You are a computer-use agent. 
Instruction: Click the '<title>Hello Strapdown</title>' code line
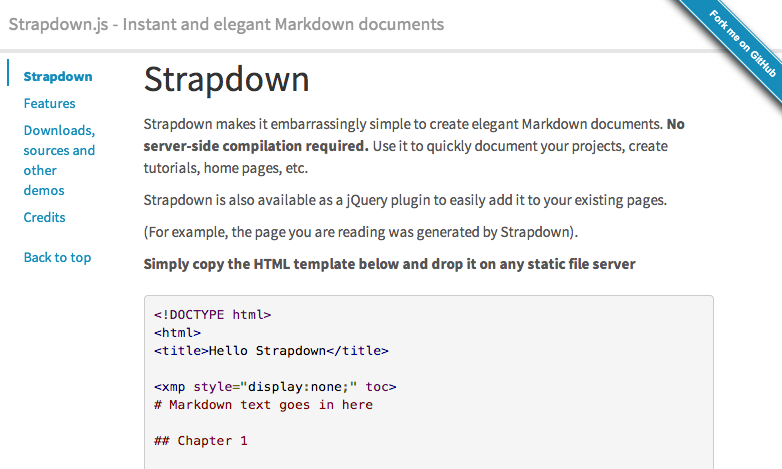coord(271,351)
